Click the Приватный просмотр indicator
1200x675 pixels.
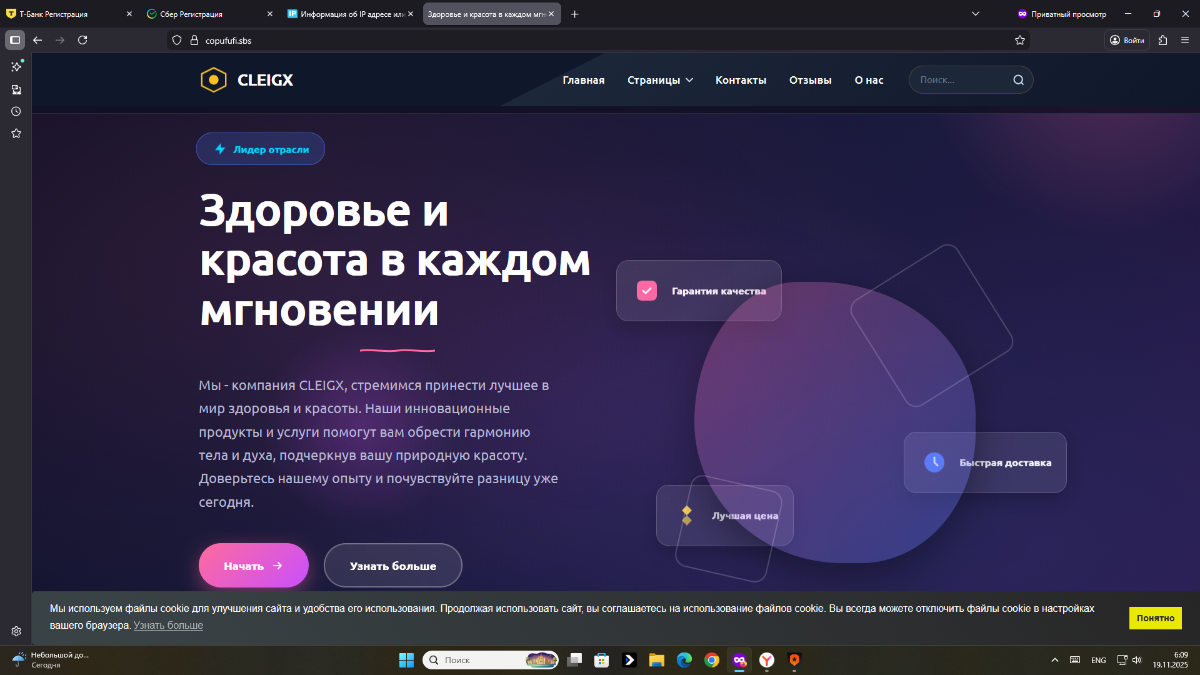[1062, 14]
